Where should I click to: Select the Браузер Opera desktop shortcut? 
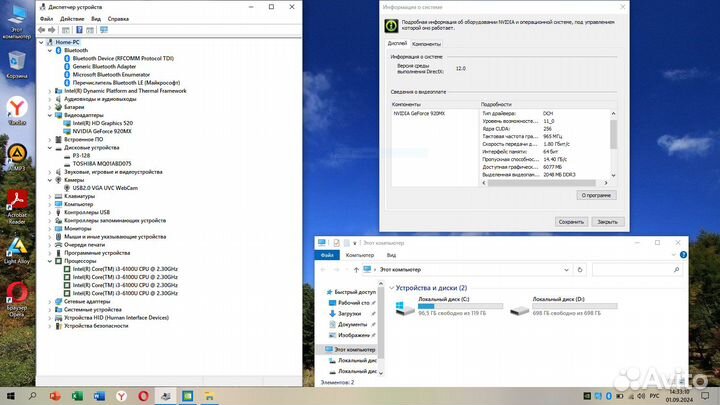click(x=17, y=300)
